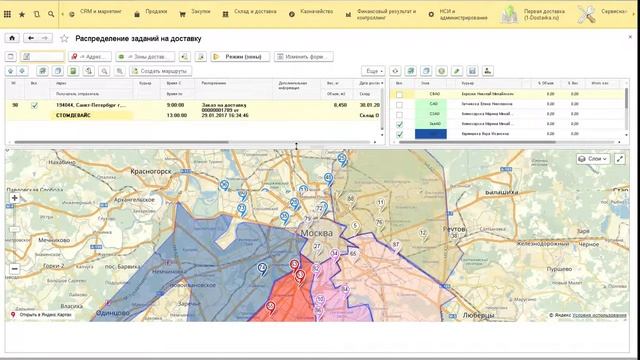
Task: Click the person hierarchy icon in couriers toolbar
Action: pos(487,71)
